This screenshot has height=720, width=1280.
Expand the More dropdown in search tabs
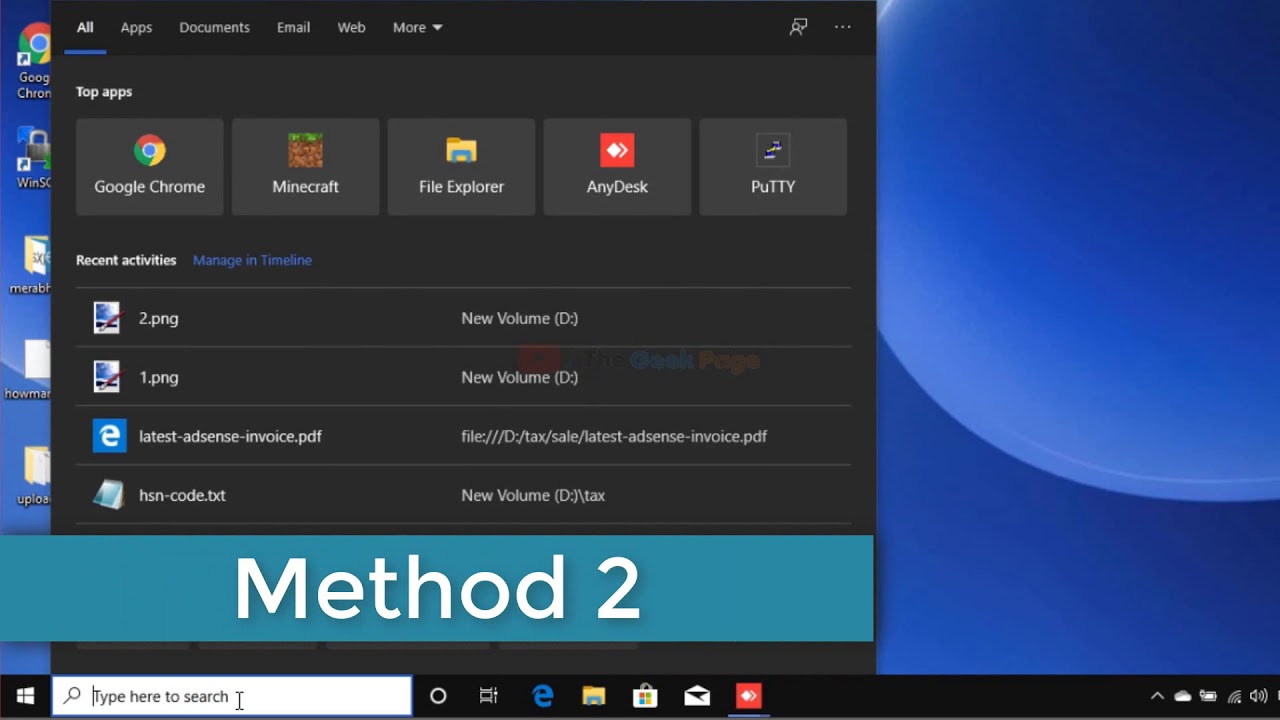(417, 27)
